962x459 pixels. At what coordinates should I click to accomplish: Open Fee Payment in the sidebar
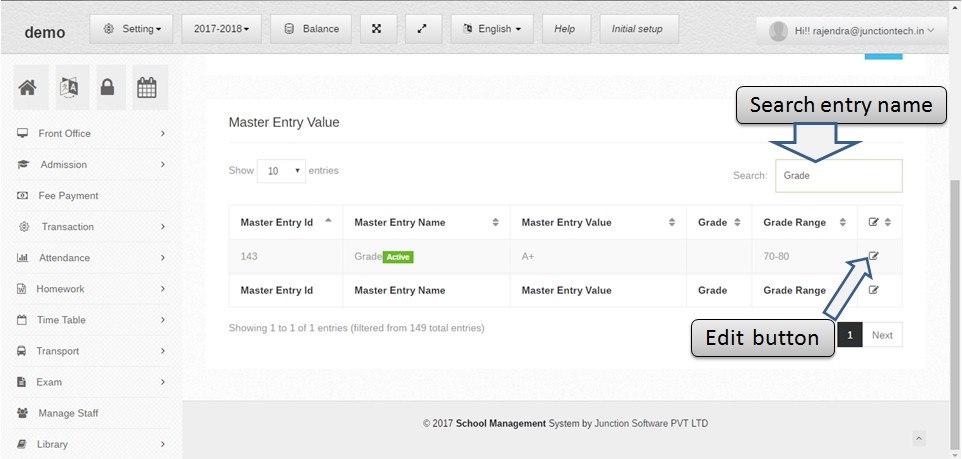pyautogui.click(x=91, y=196)
